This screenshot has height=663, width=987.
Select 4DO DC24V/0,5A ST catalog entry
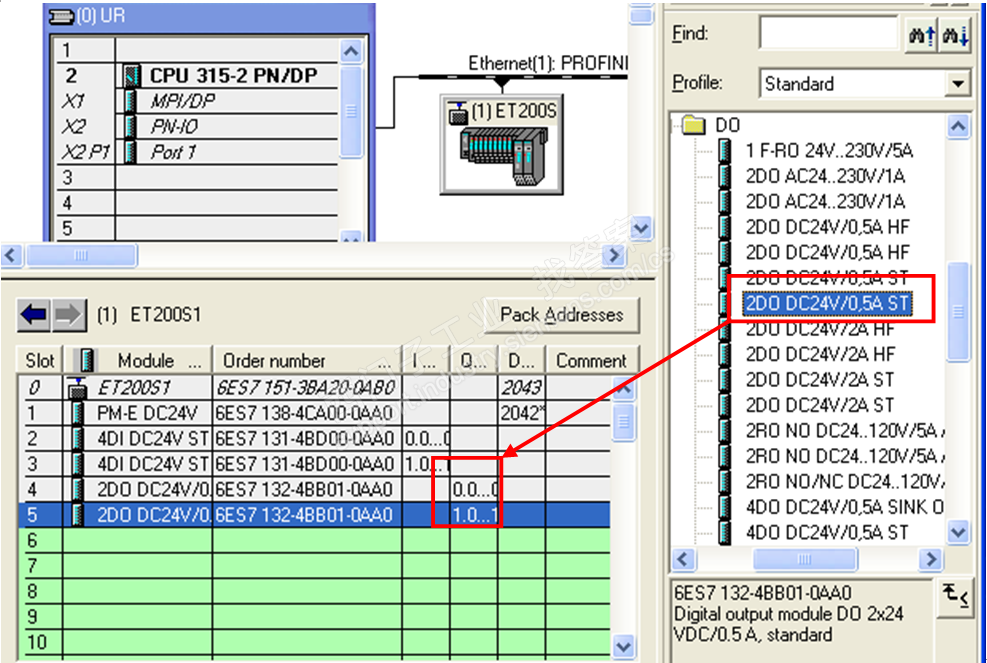[x=827, y=533]
